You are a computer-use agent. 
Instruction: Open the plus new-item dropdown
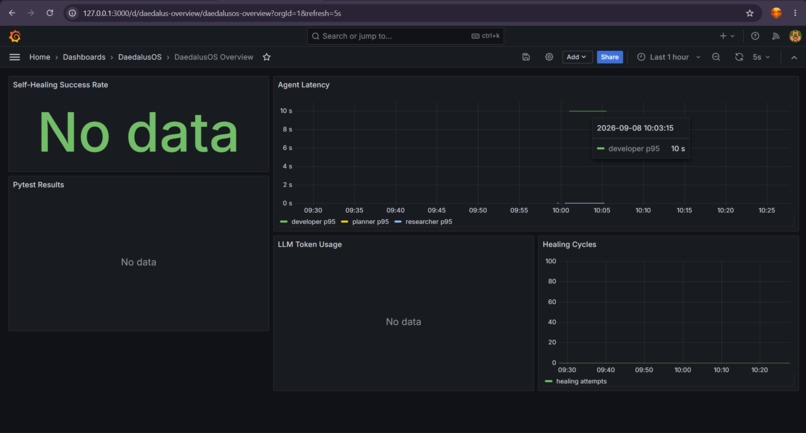coord(727,36)
